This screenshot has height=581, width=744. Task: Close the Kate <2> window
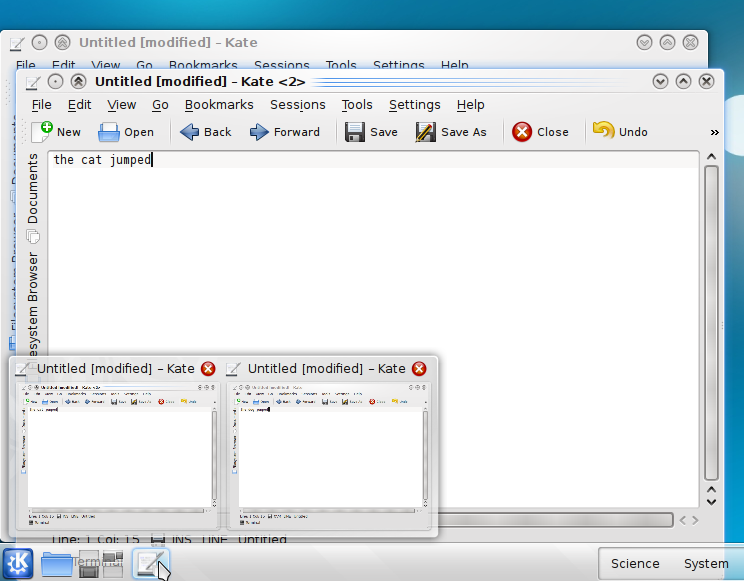coord(707,82)
